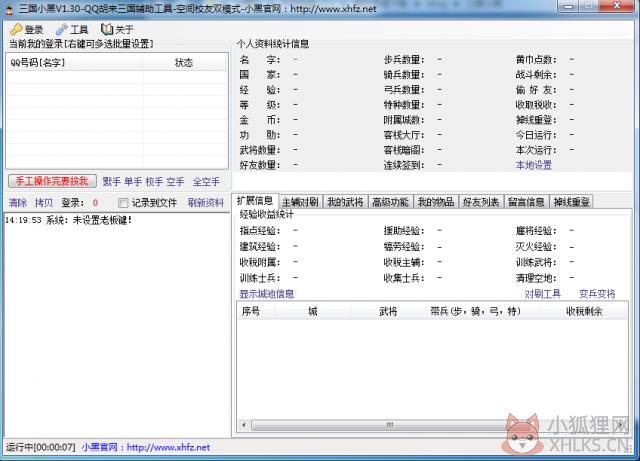Click the left arrow of the horizontal scrollbar
Screen dimensions: 640x461
pyautogui.click(x=244, y=425)
